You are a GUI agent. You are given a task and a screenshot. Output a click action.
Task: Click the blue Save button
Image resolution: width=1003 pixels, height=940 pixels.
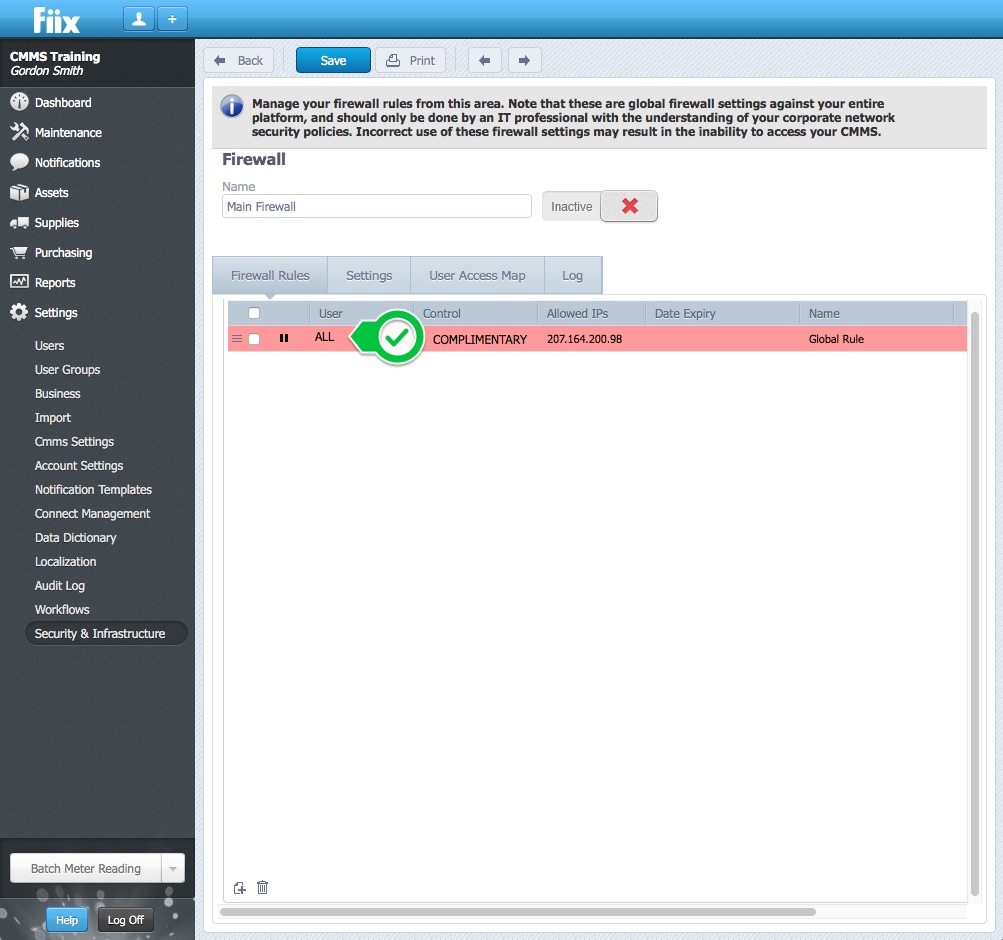click(x=333, y=61)
